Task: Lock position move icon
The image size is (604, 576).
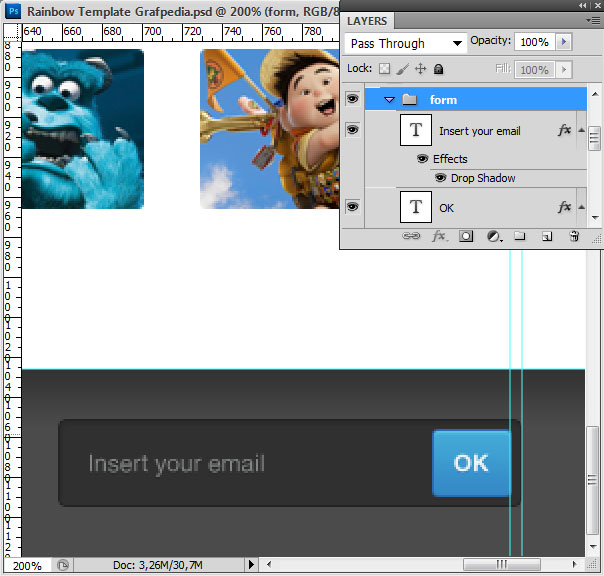Action: click(420, 69)
